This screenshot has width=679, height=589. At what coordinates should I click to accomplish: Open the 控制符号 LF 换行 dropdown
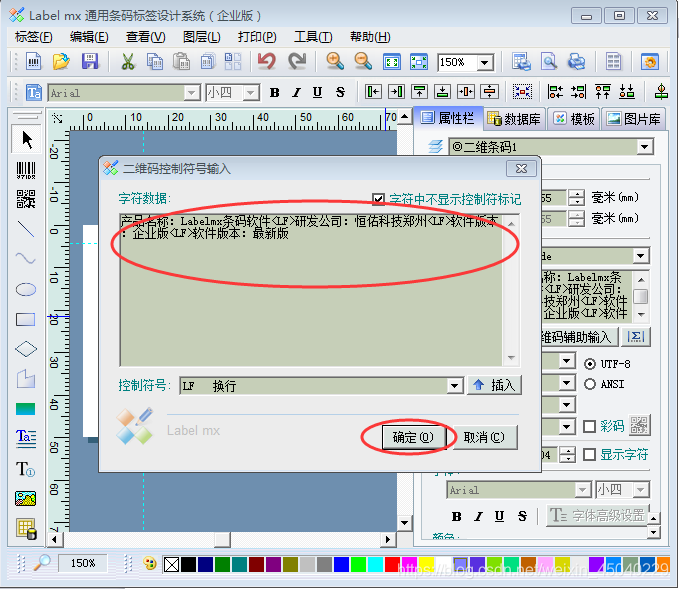(454, 385)
